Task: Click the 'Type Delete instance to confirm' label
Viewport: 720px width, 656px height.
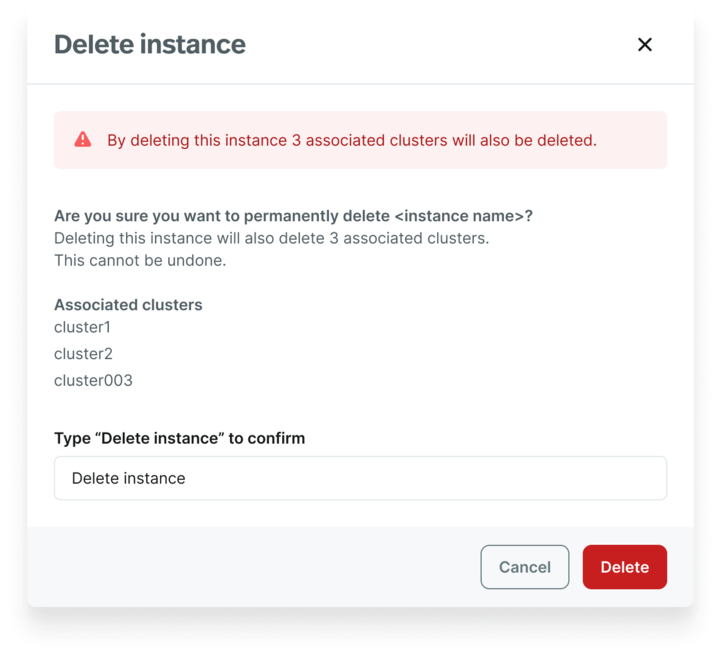Action: (x=180, y=438)
